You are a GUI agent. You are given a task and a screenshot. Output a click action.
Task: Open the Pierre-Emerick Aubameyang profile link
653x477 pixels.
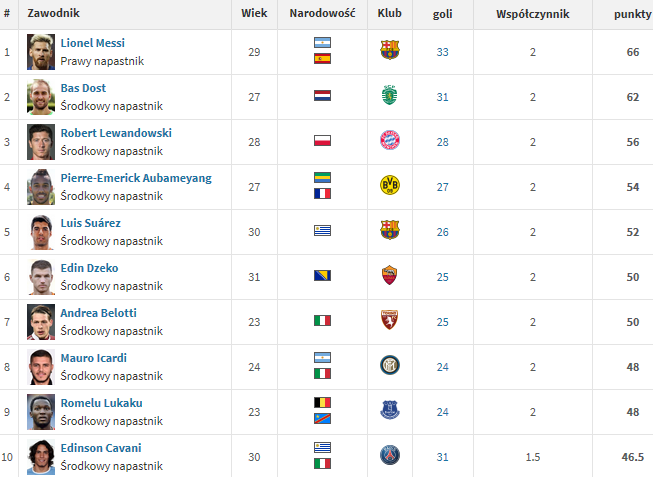[x=136, y=178]
